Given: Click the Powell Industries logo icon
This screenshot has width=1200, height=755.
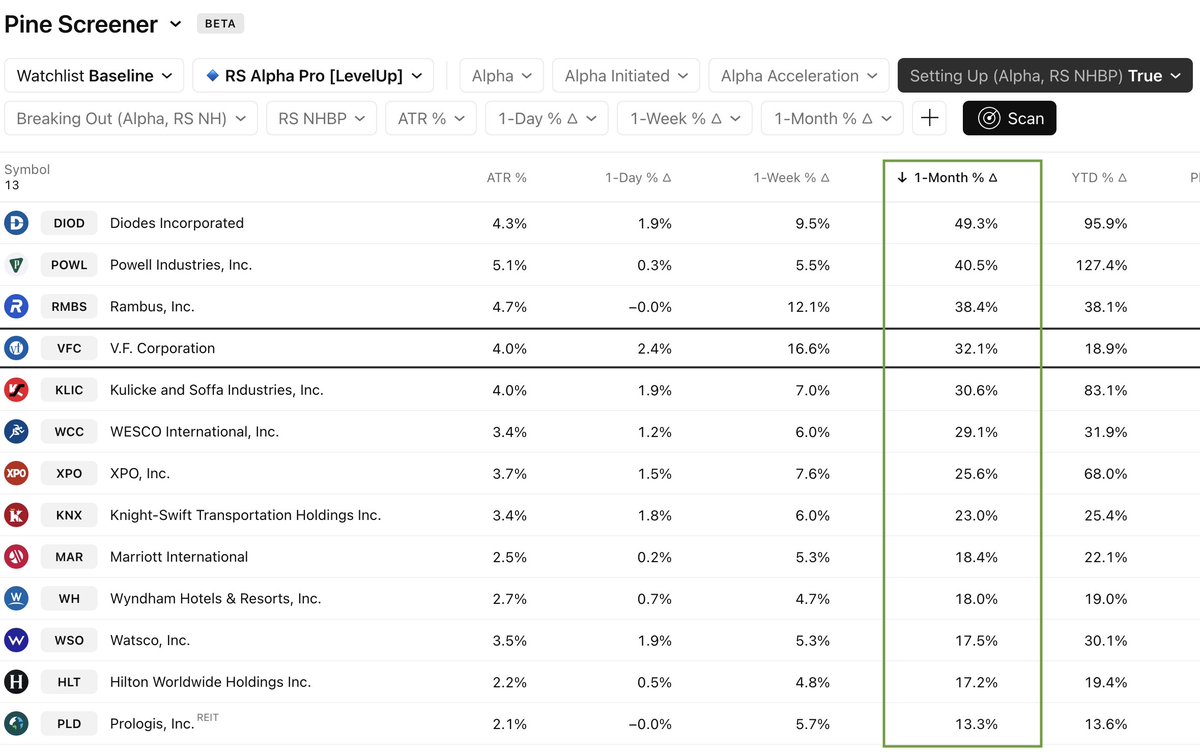Looking at the screenshot, I should click(x=16, y=265).
